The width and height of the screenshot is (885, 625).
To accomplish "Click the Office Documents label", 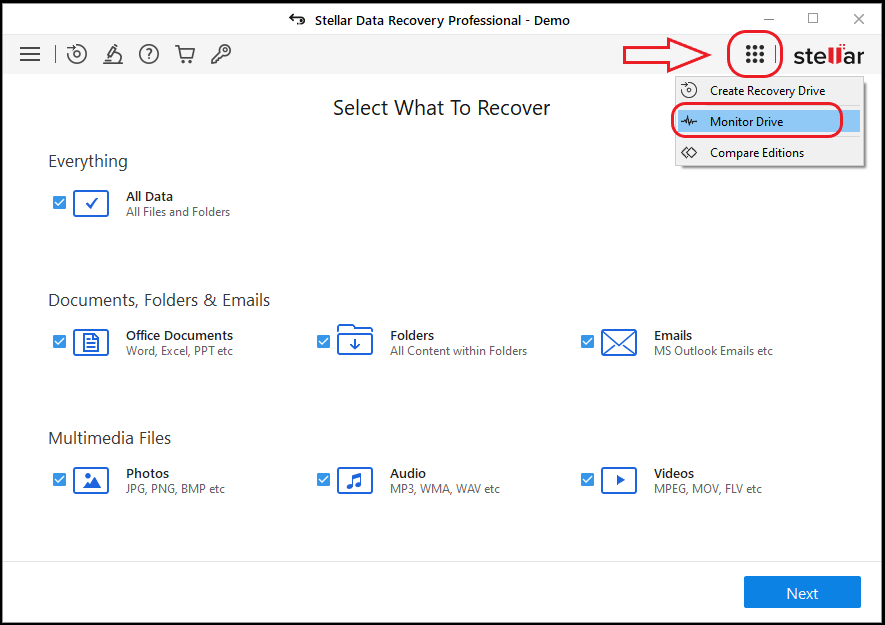I will click(x=179, y=335).
